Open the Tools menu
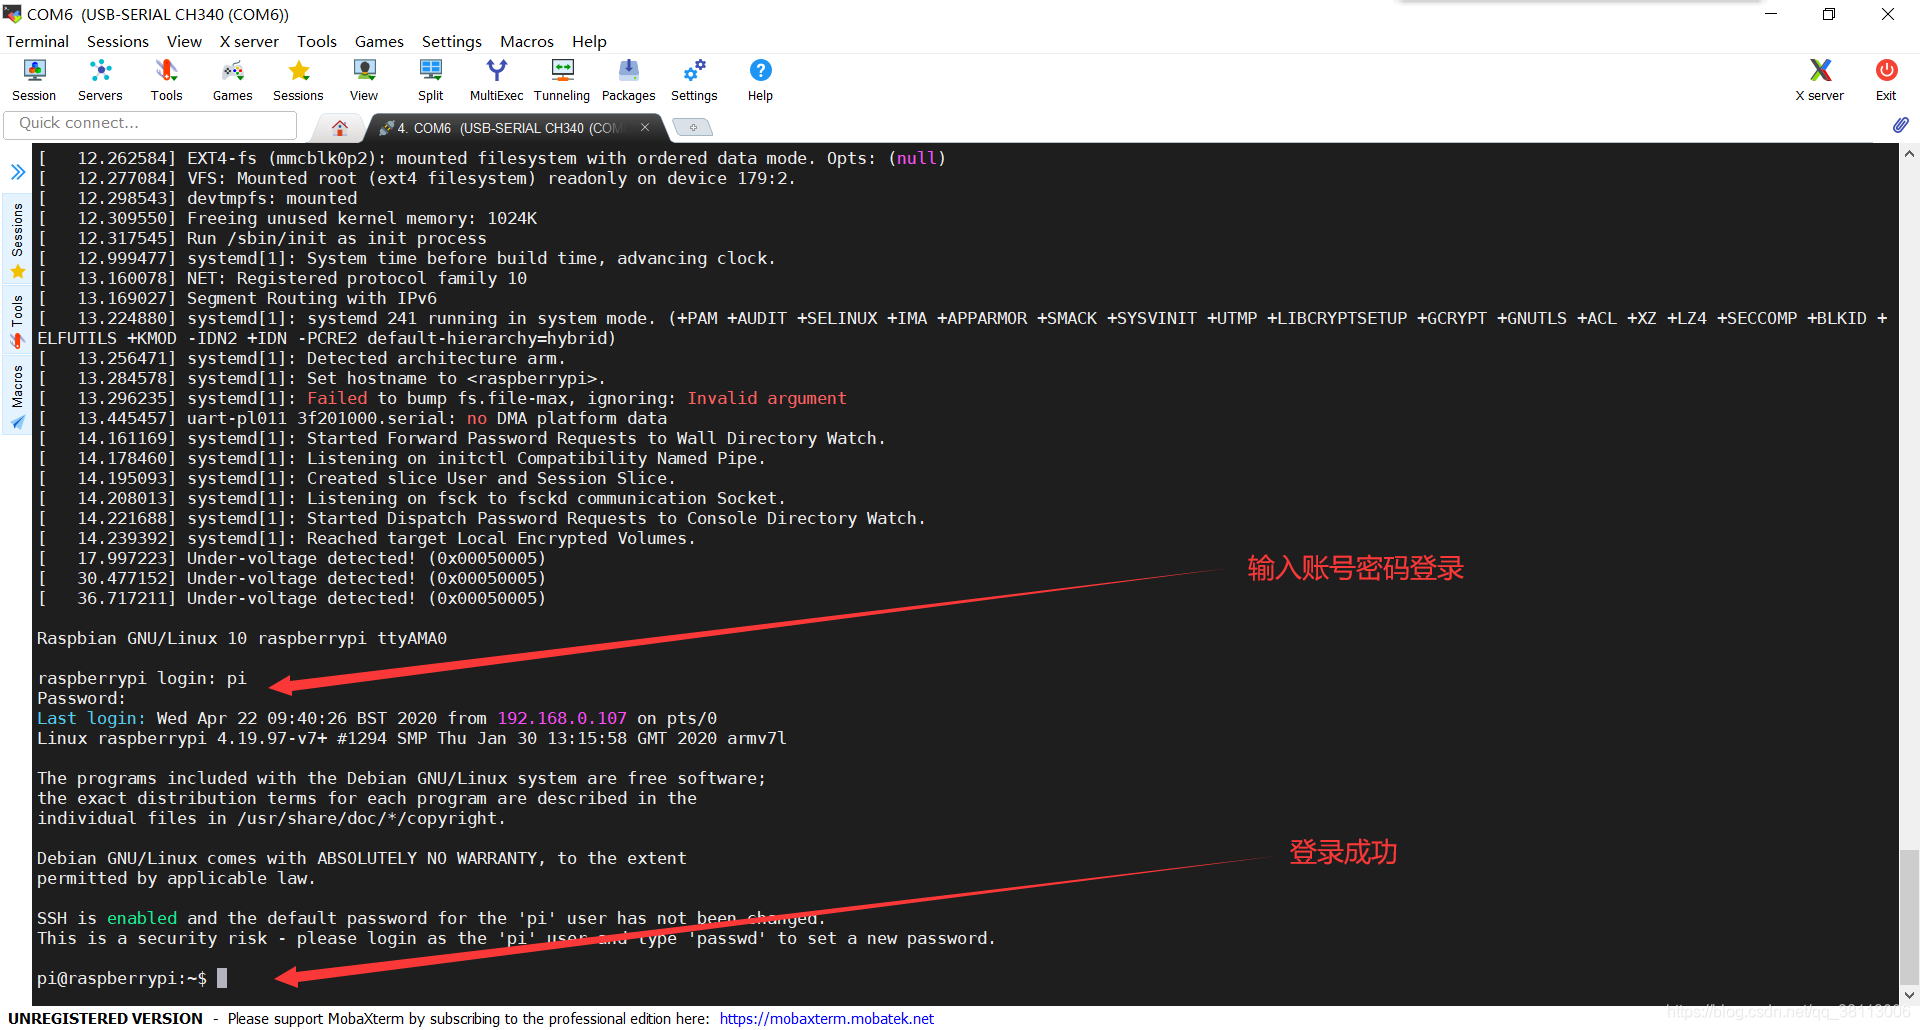Viewport: 1920px width, 1030px height. click(317, 41)
